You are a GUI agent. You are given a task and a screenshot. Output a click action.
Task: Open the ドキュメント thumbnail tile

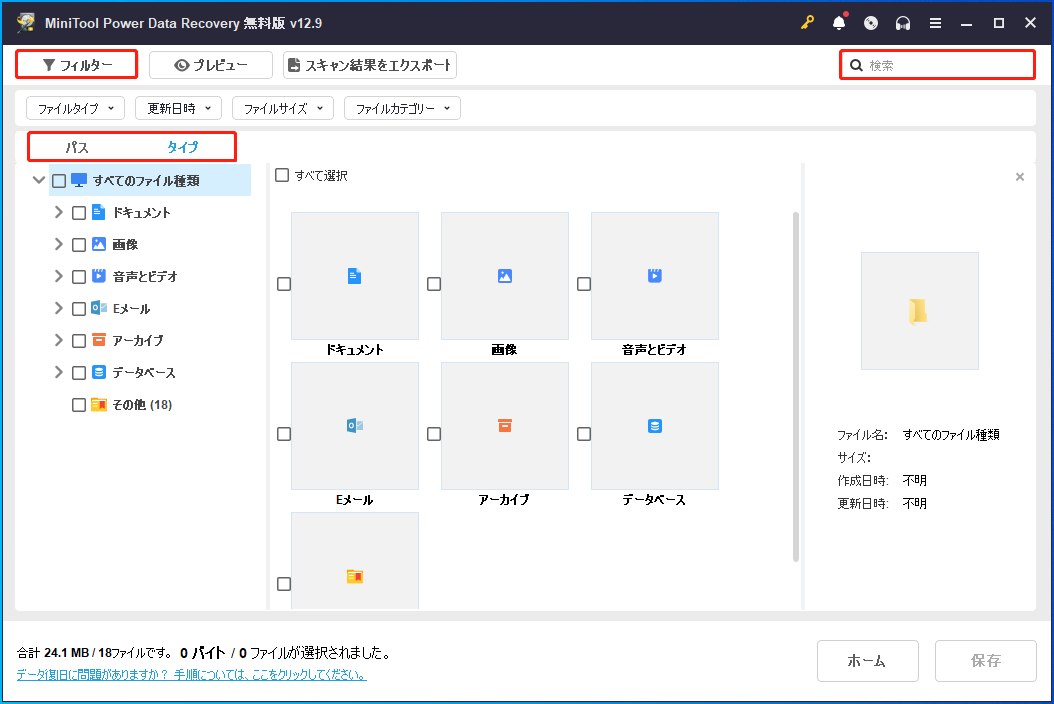coord(355,276)
